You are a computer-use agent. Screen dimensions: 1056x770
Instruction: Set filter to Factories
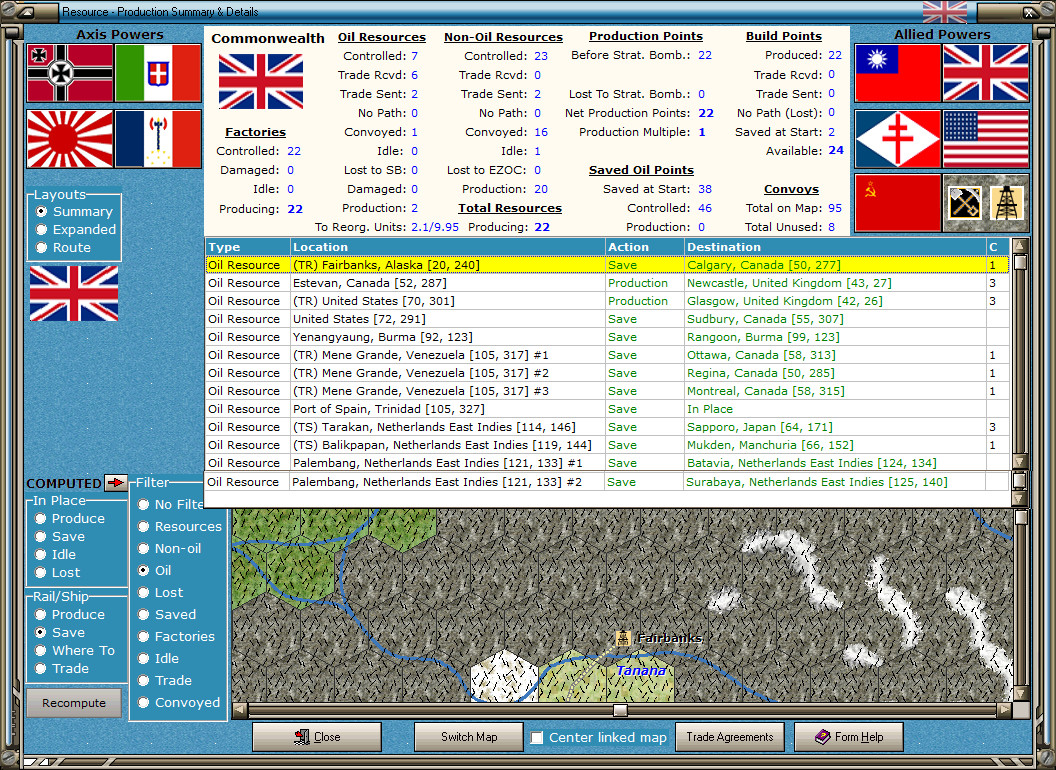click(143, 637)
